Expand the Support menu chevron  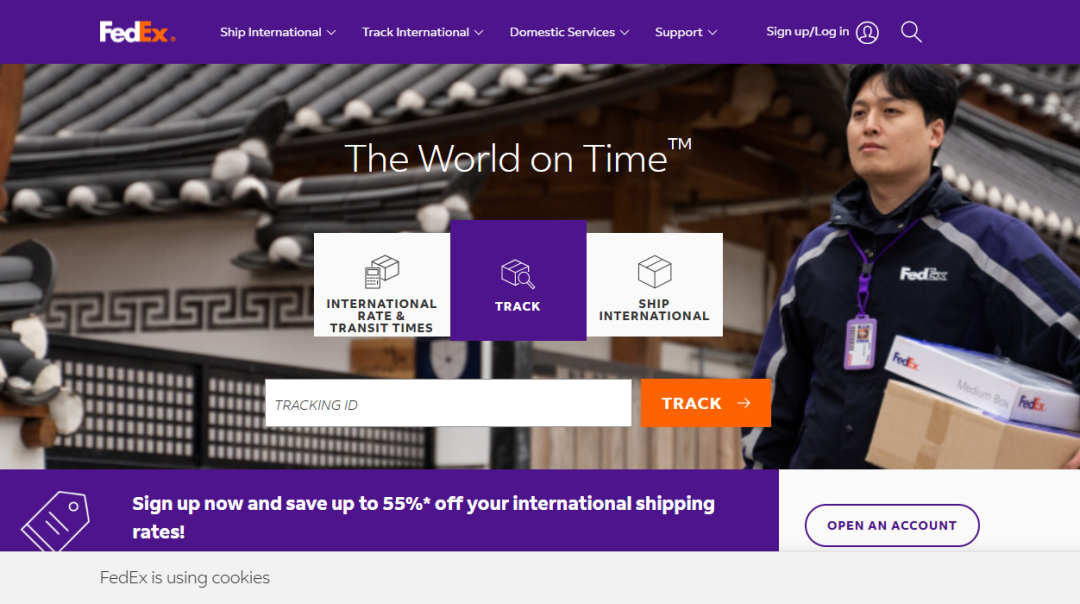[x=712, y=32]
